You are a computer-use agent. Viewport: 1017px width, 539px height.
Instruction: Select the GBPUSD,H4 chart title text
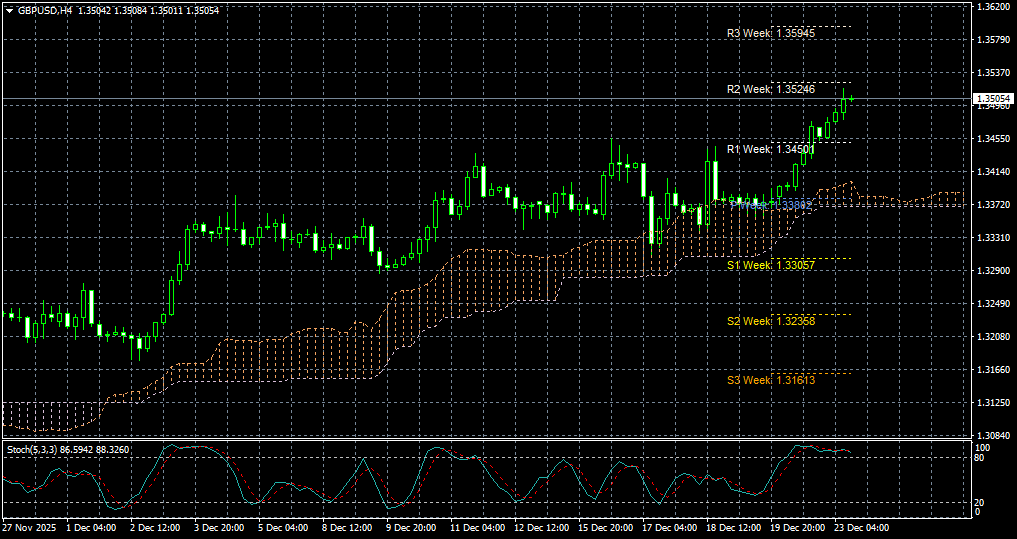45,10
